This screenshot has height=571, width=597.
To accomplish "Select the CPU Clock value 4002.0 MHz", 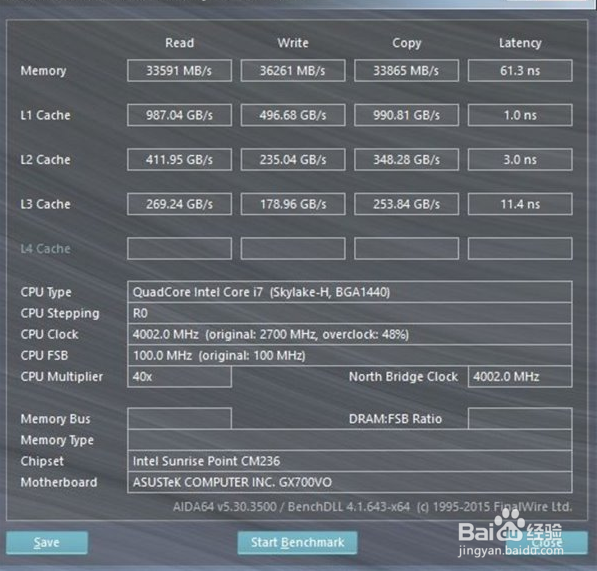I will click(x=350, y=334).
